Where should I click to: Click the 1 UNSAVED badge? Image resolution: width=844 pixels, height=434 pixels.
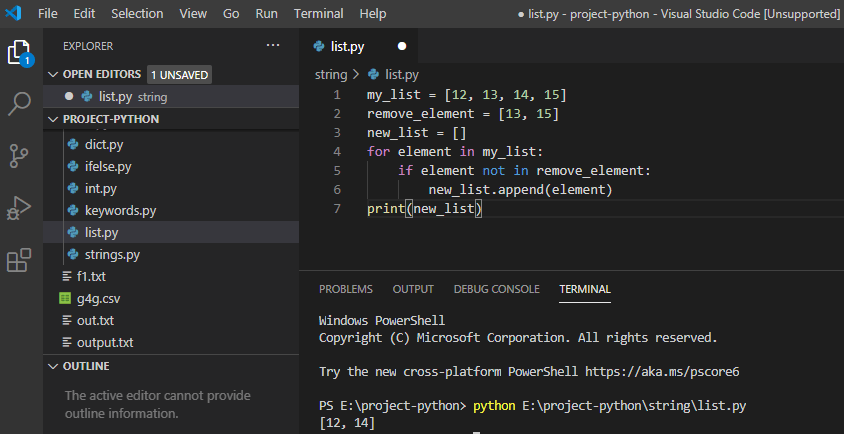tap(179, 75)
